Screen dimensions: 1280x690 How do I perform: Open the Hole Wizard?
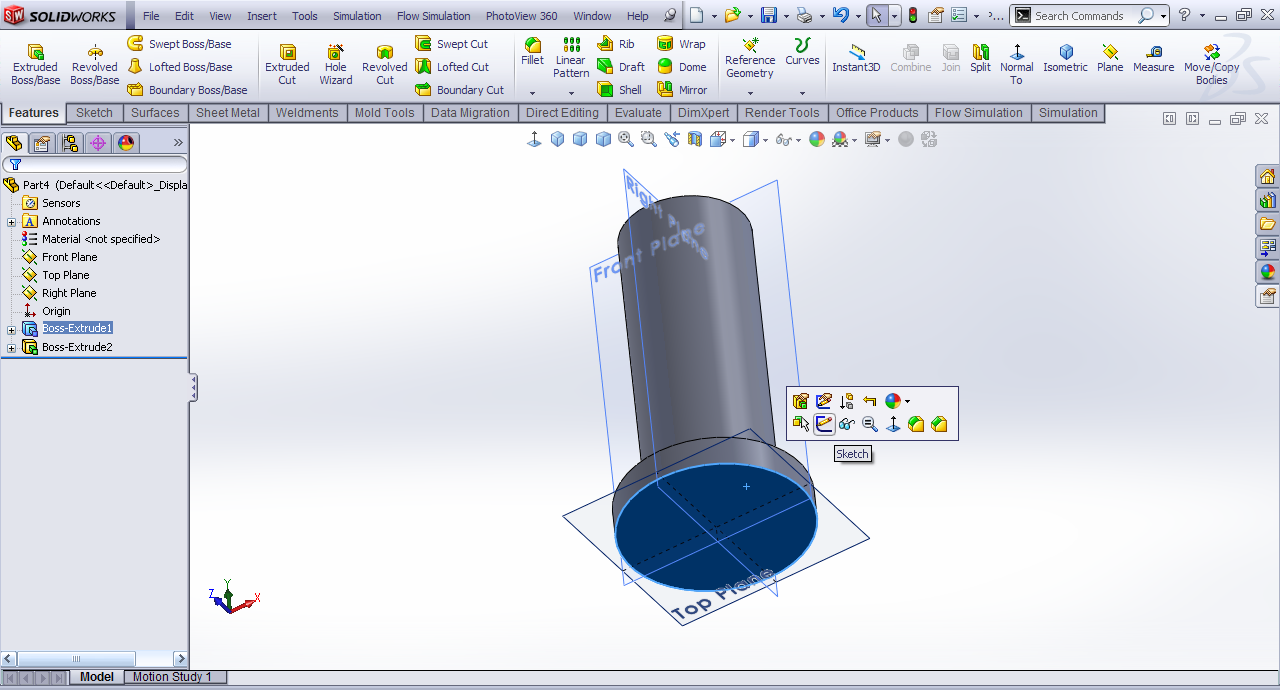tap(335, 64)
